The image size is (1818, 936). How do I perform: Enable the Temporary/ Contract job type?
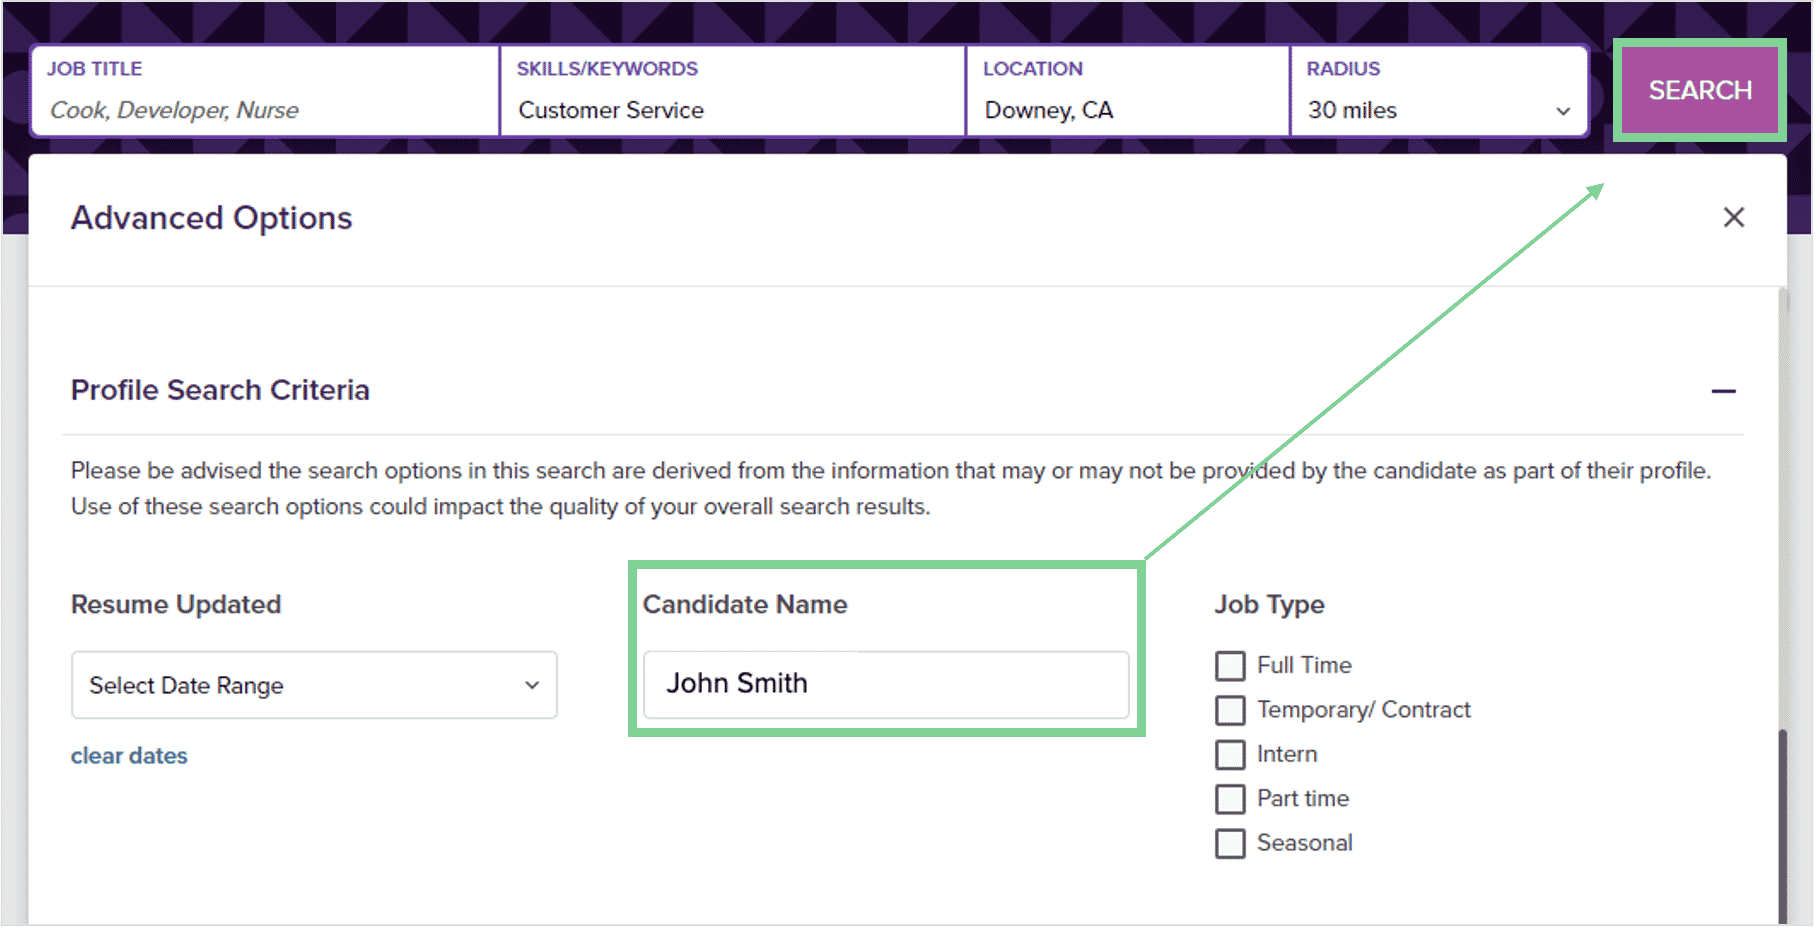coord(1230,710)
